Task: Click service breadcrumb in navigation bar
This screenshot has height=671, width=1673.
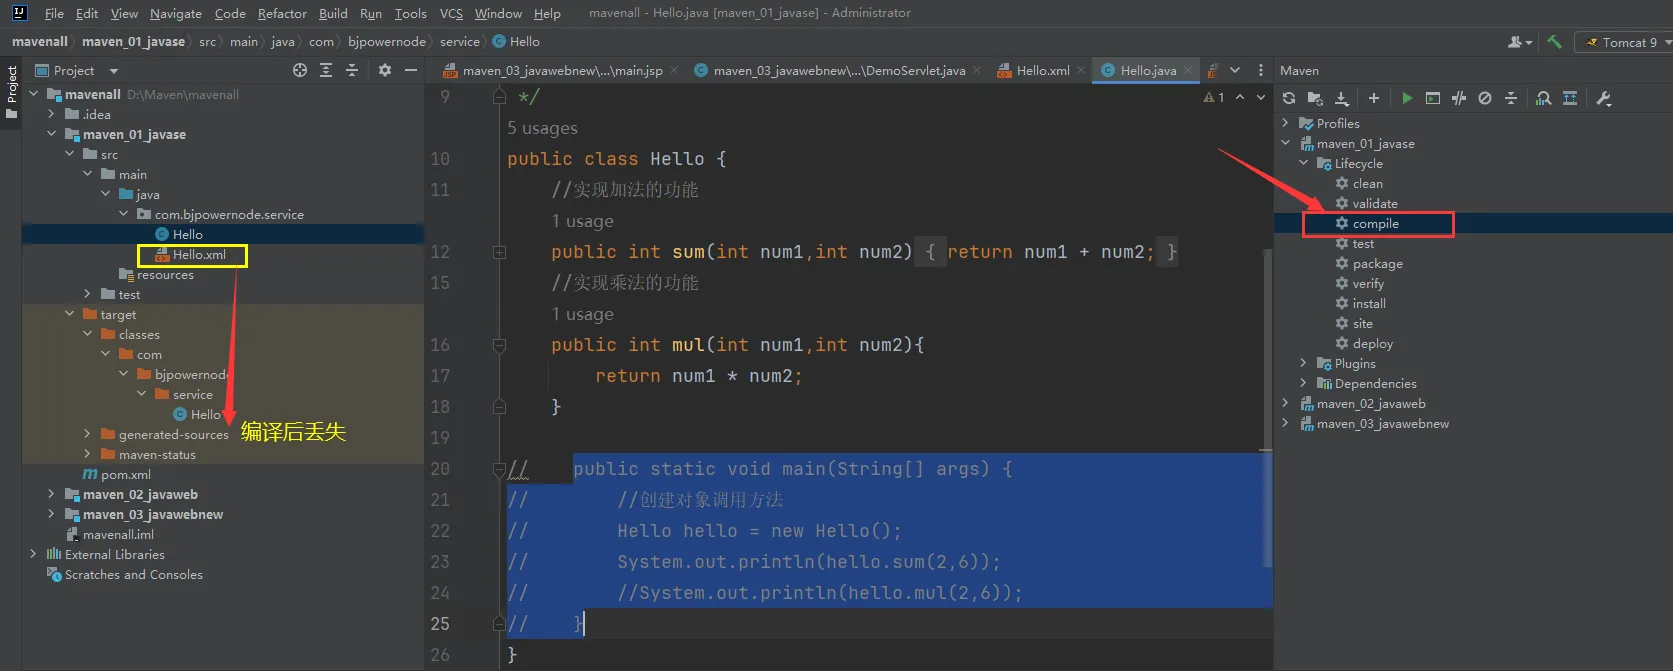Action: pyautogui.click(x=460, y=41)
